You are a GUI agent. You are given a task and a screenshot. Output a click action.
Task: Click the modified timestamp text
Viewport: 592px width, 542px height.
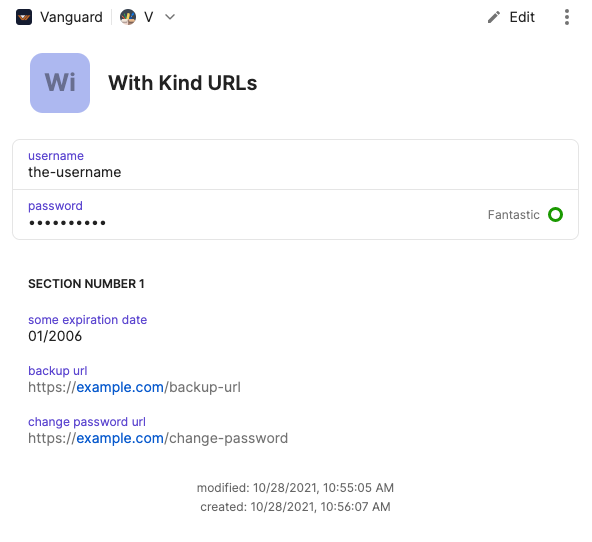(x=295, y=488)
